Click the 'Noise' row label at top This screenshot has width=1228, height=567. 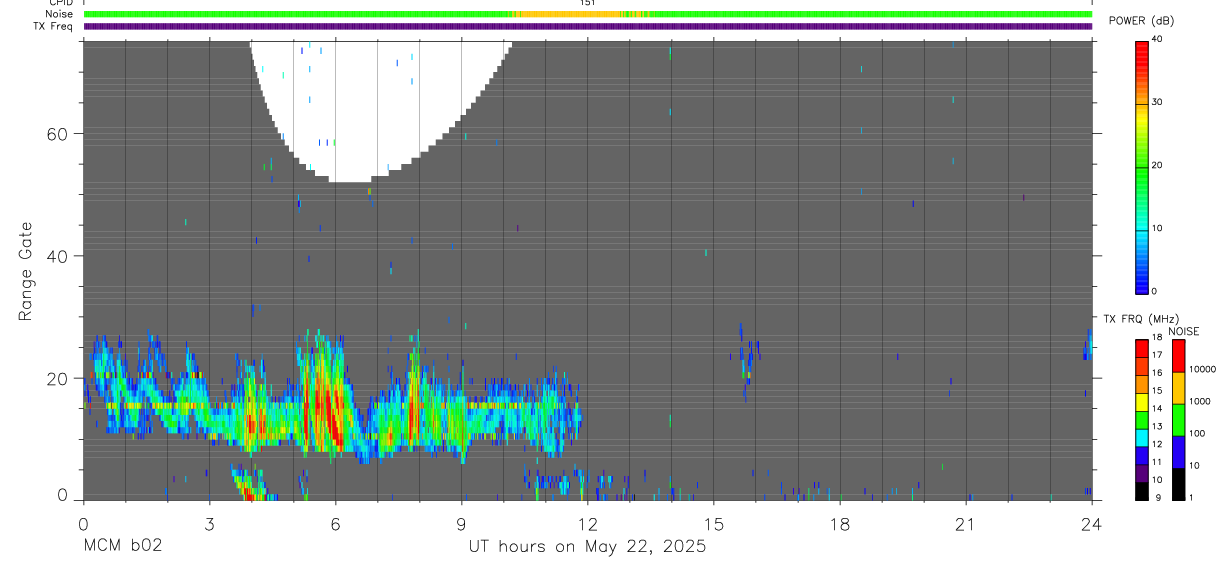pos(60,14)
